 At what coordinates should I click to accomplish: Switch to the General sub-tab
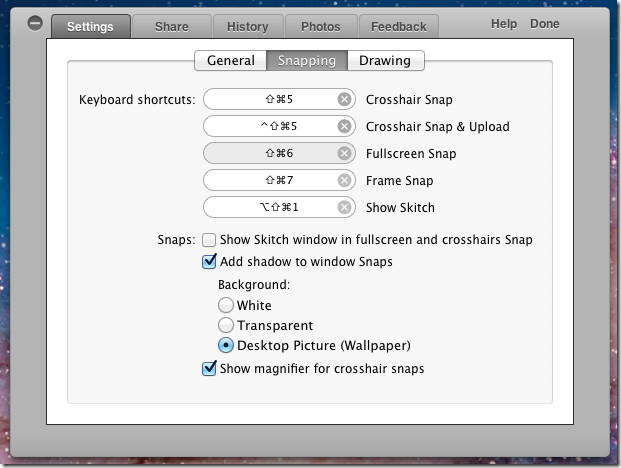[x=230, y=61]
